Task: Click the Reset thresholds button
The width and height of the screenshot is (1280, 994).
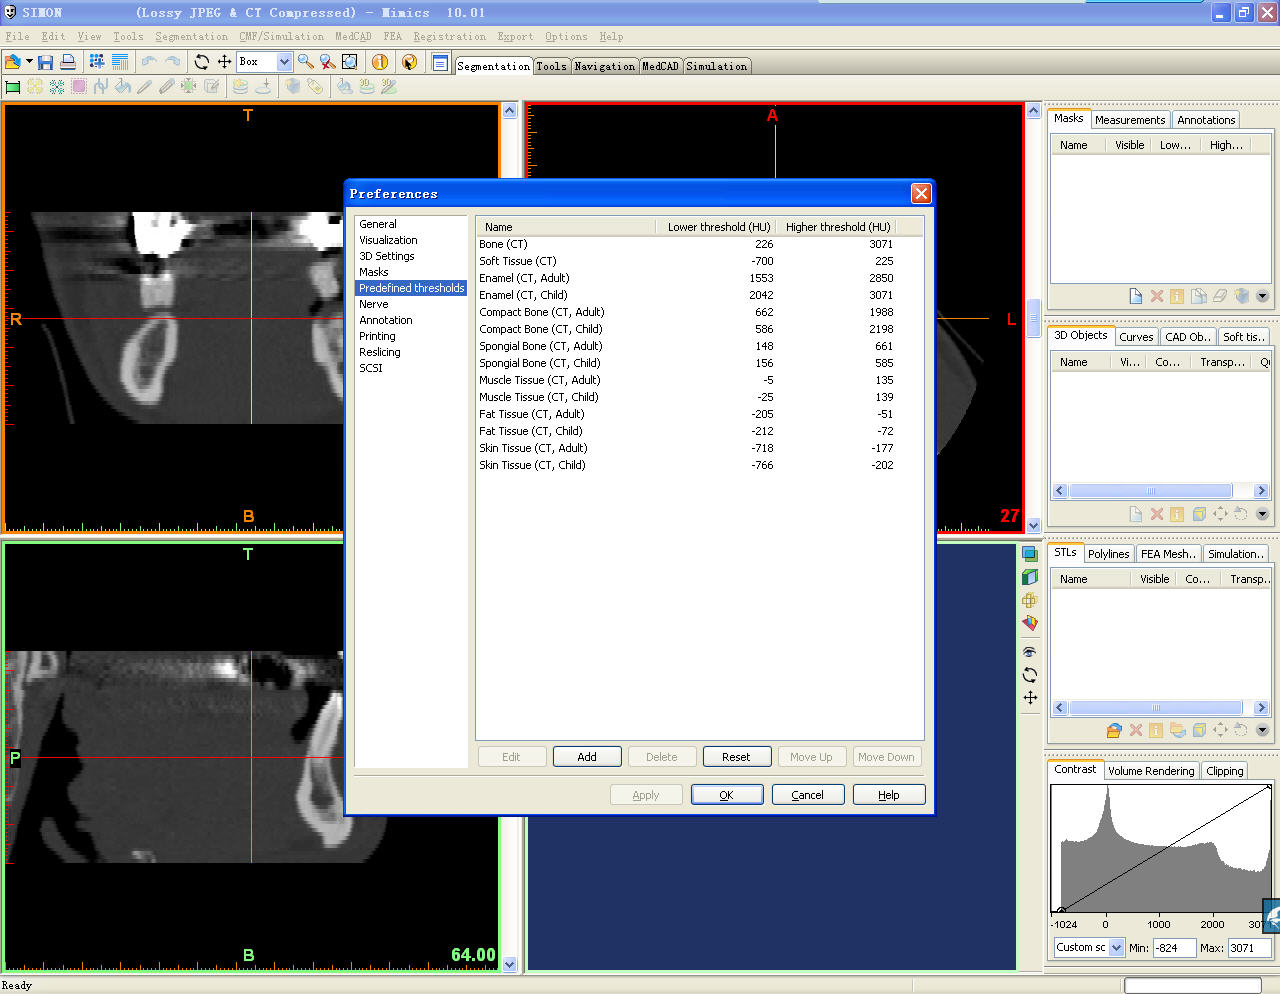Action: [736, 757]
